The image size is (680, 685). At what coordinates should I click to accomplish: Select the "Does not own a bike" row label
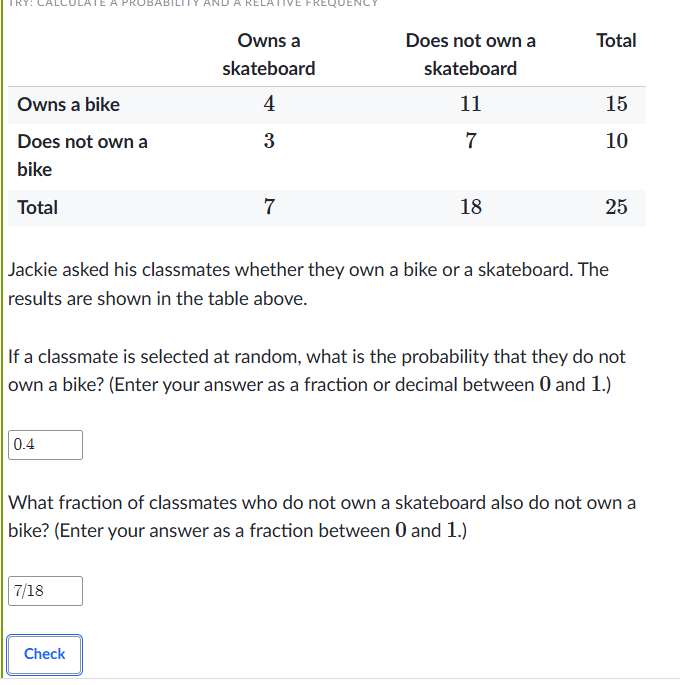click(82, 155)
